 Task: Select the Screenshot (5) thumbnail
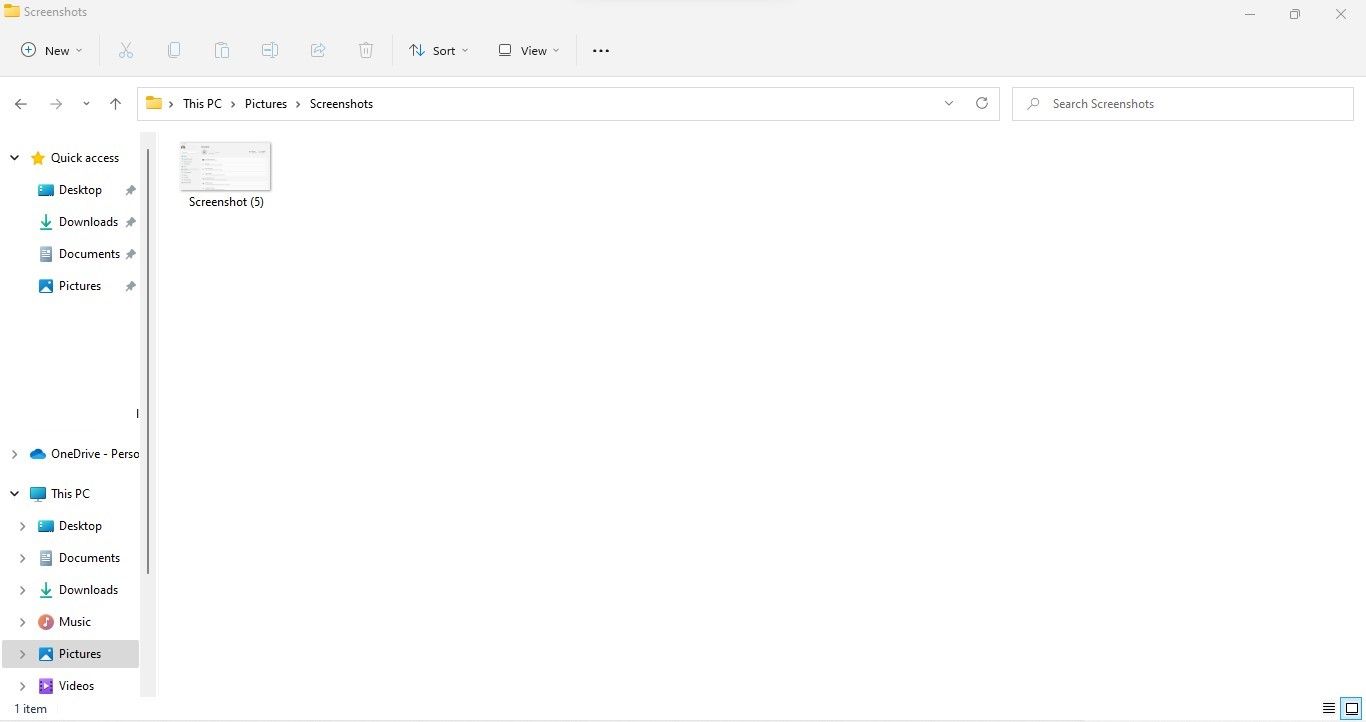226,166
